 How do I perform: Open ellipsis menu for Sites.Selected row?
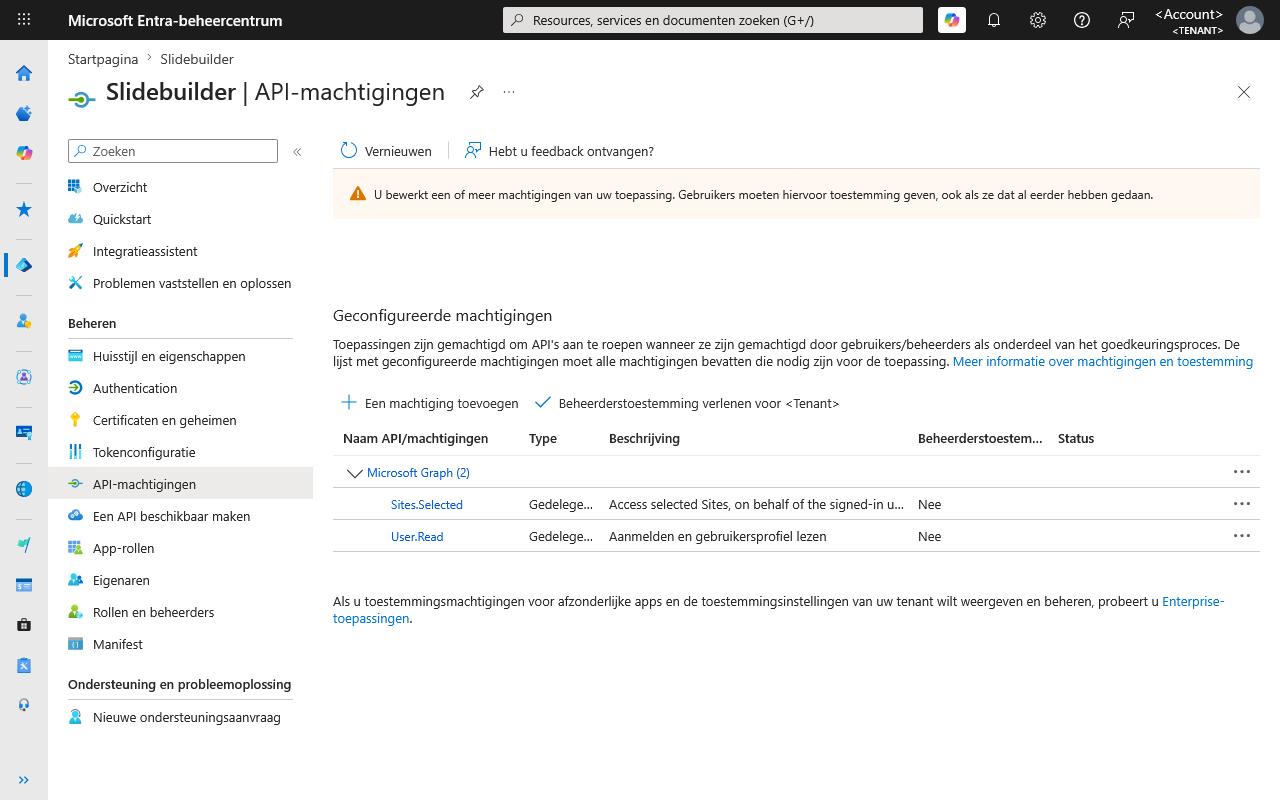(x=1242, y=504)
